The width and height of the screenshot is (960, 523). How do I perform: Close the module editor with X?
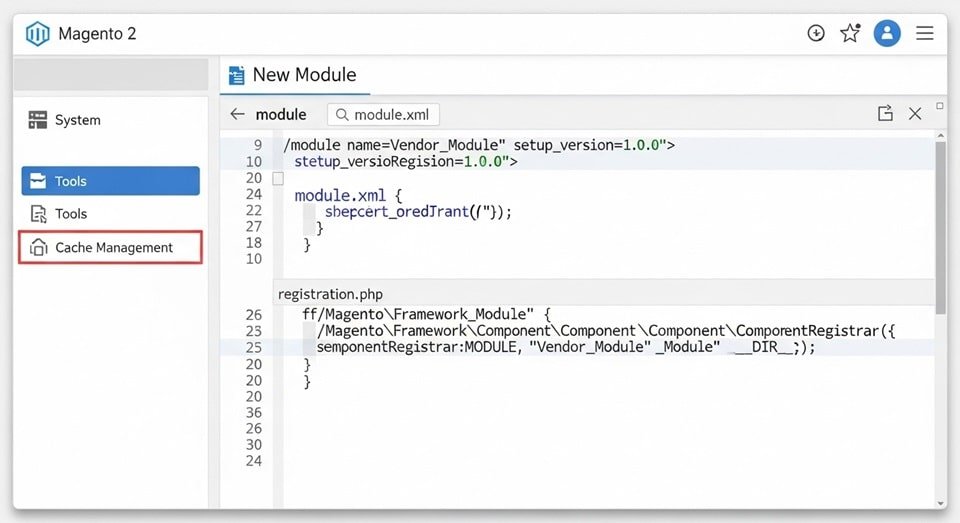point(915,114)
